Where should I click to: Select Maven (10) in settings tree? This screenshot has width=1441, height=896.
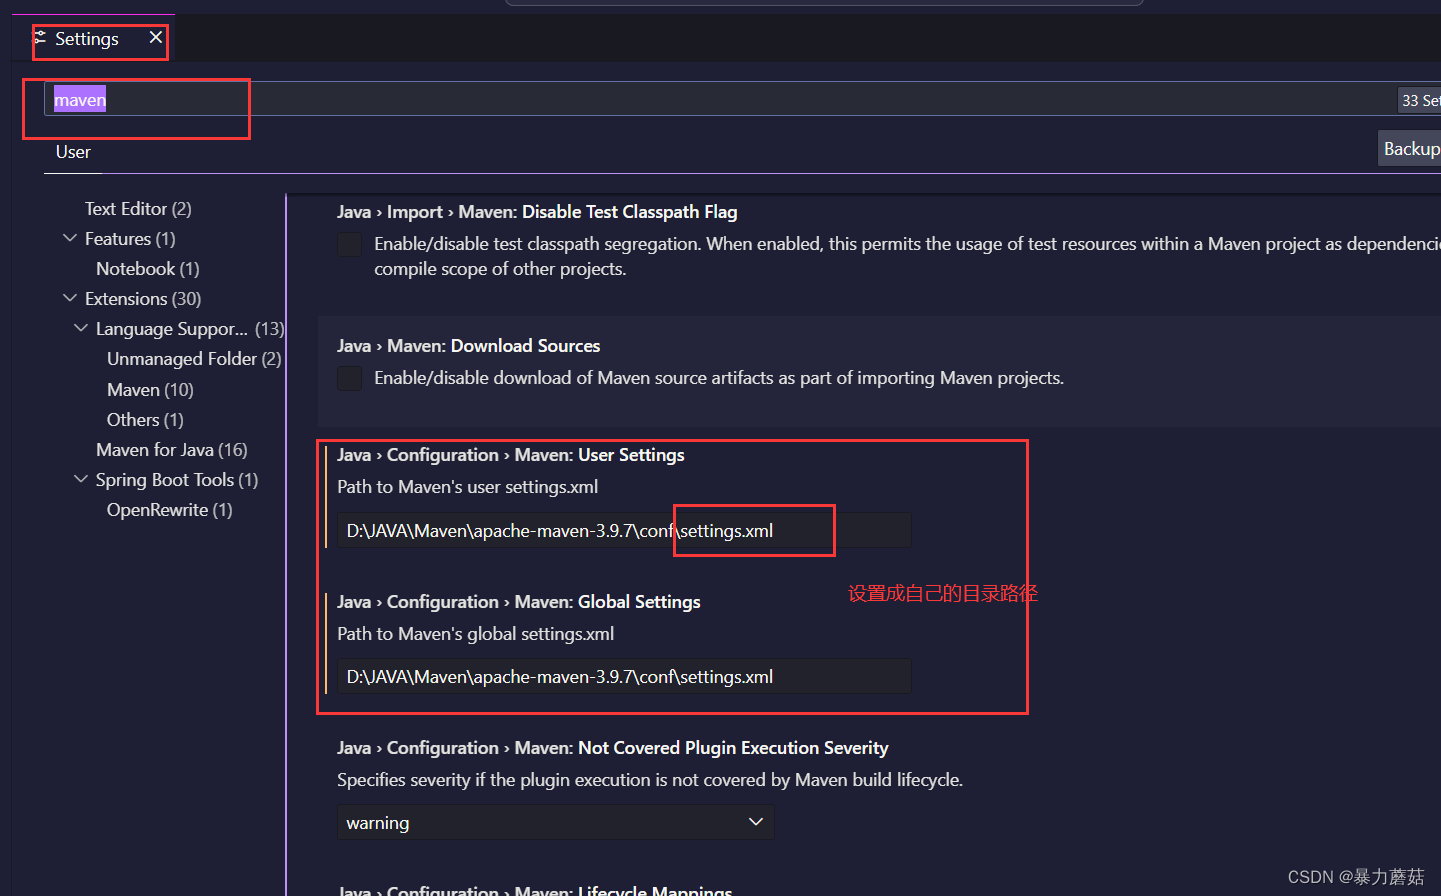click(150, 390)
